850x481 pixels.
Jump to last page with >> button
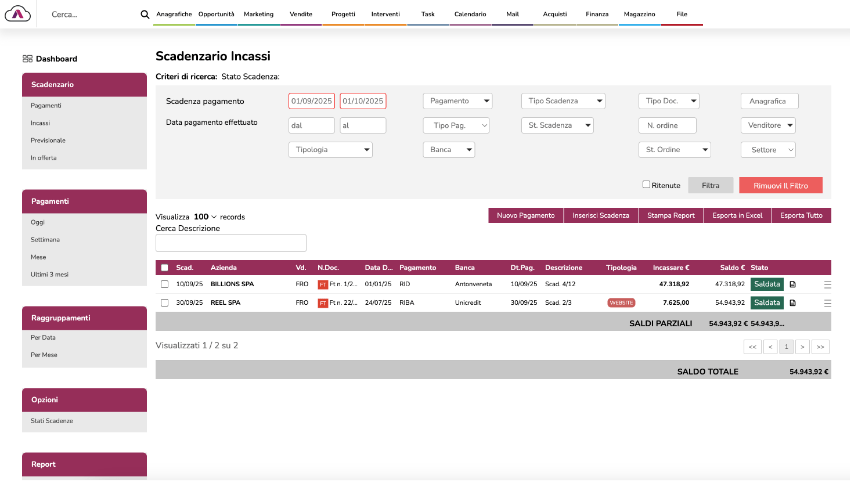pos(821,346)
